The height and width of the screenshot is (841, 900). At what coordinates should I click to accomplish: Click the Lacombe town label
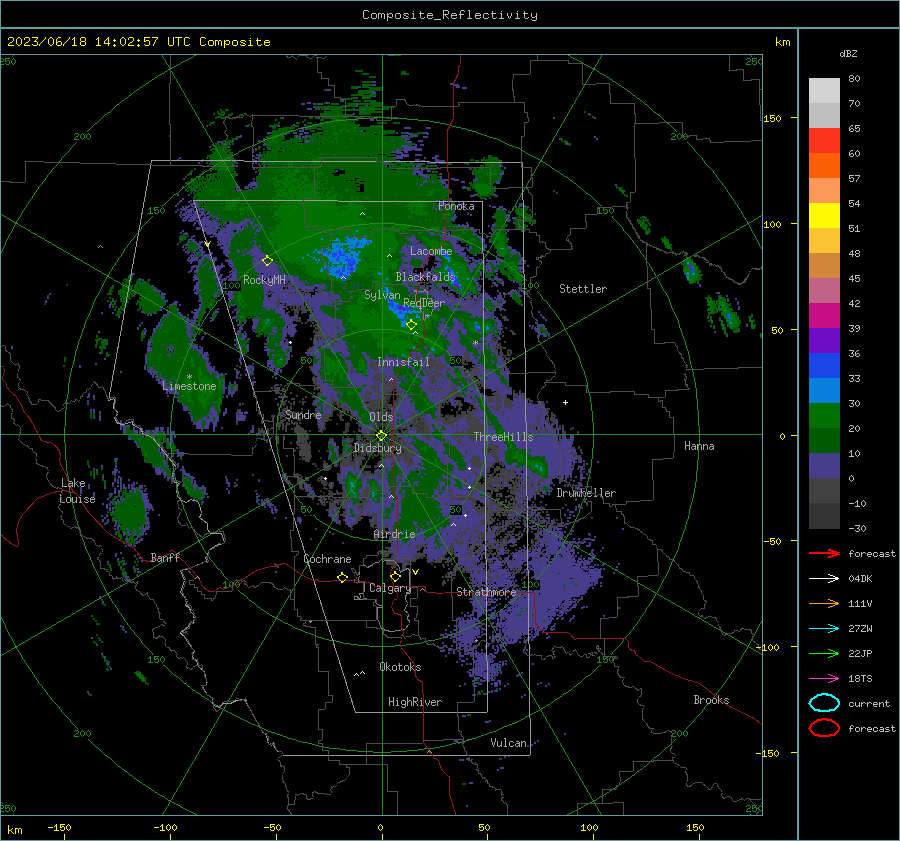coord(431,251)
